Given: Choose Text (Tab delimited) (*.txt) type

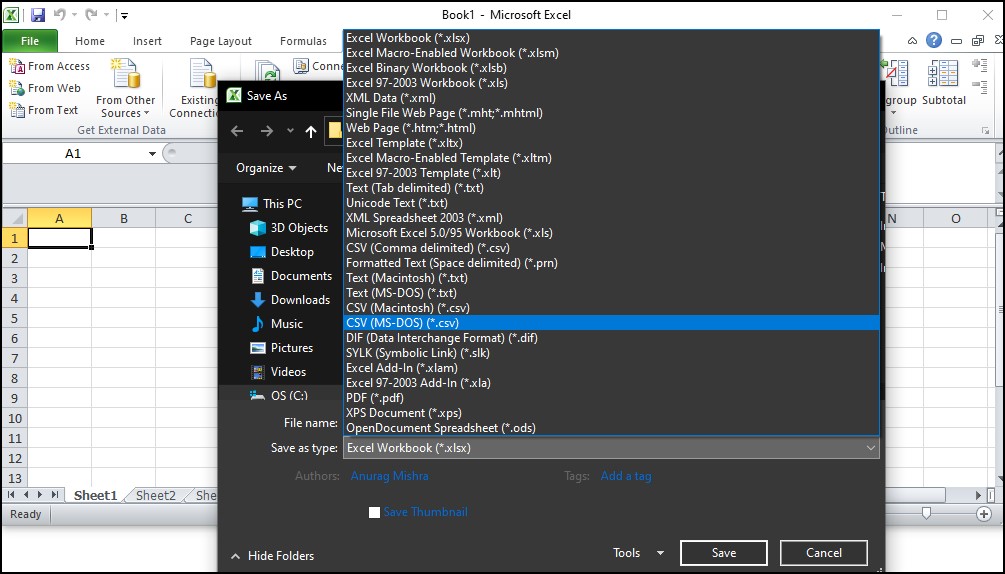Looking at the screenshot, I should (x=611, y=188).
